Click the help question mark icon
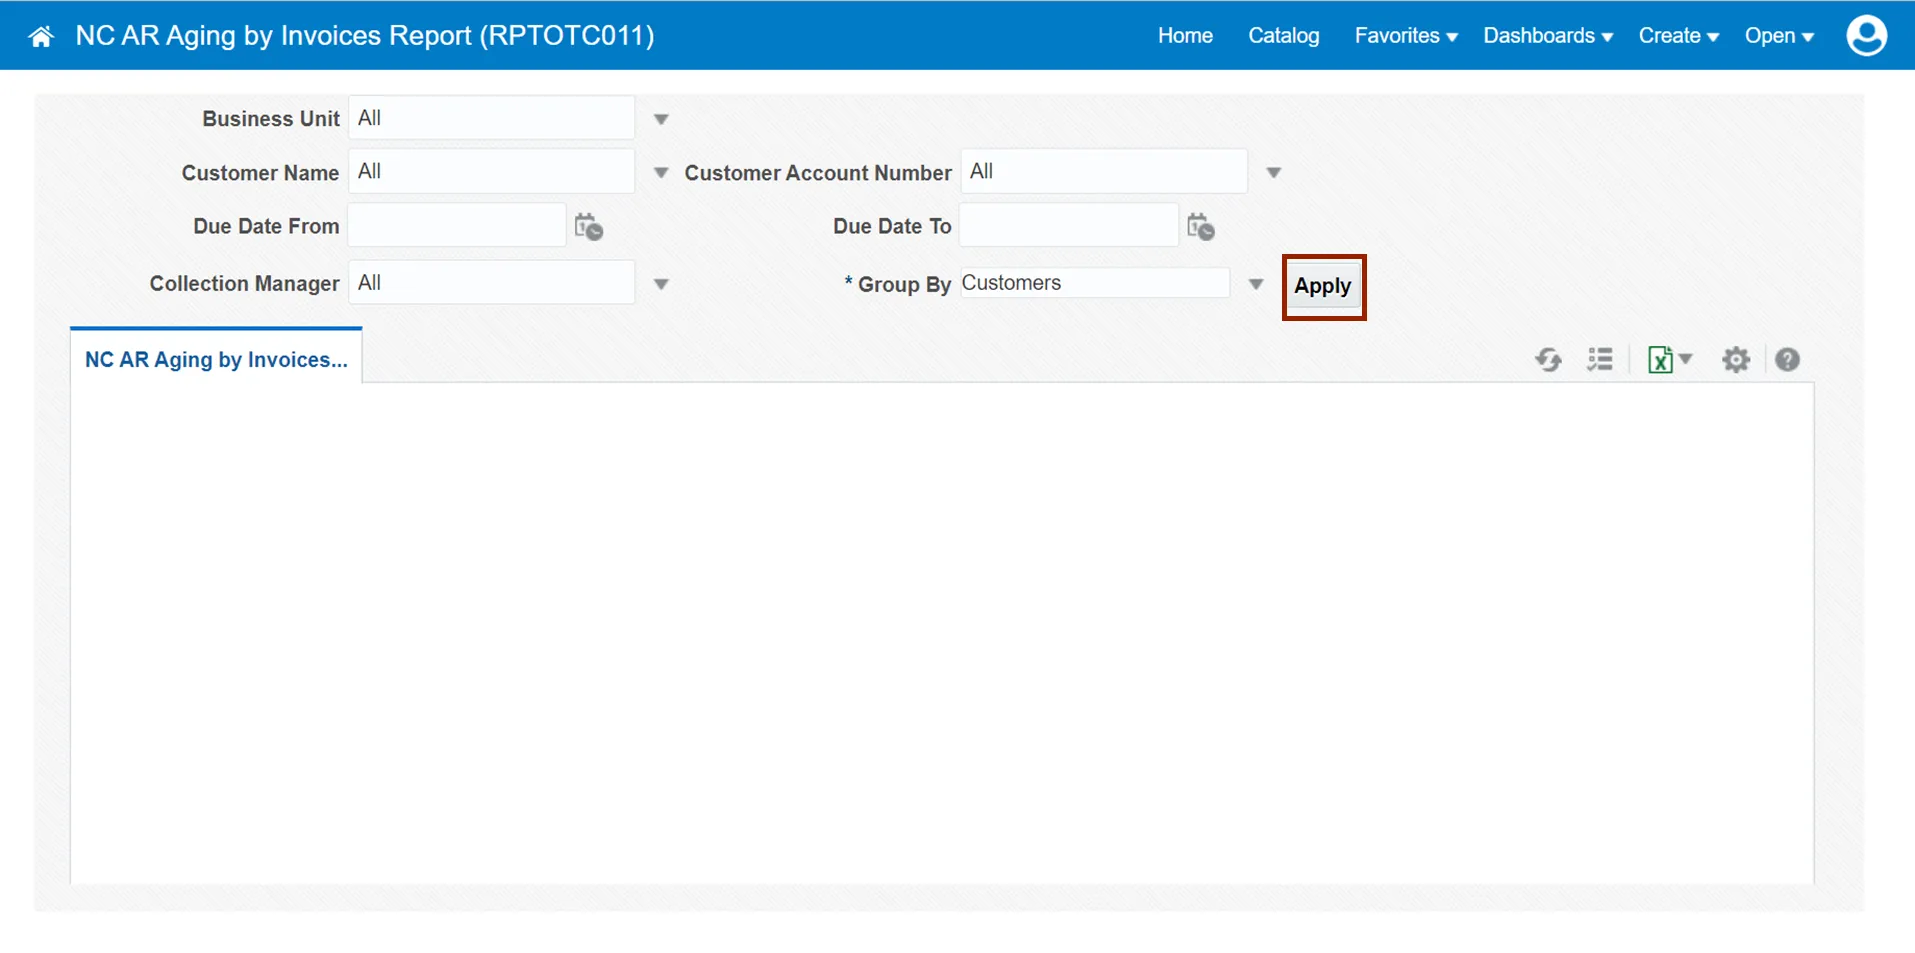 (x=1788, y=360)
